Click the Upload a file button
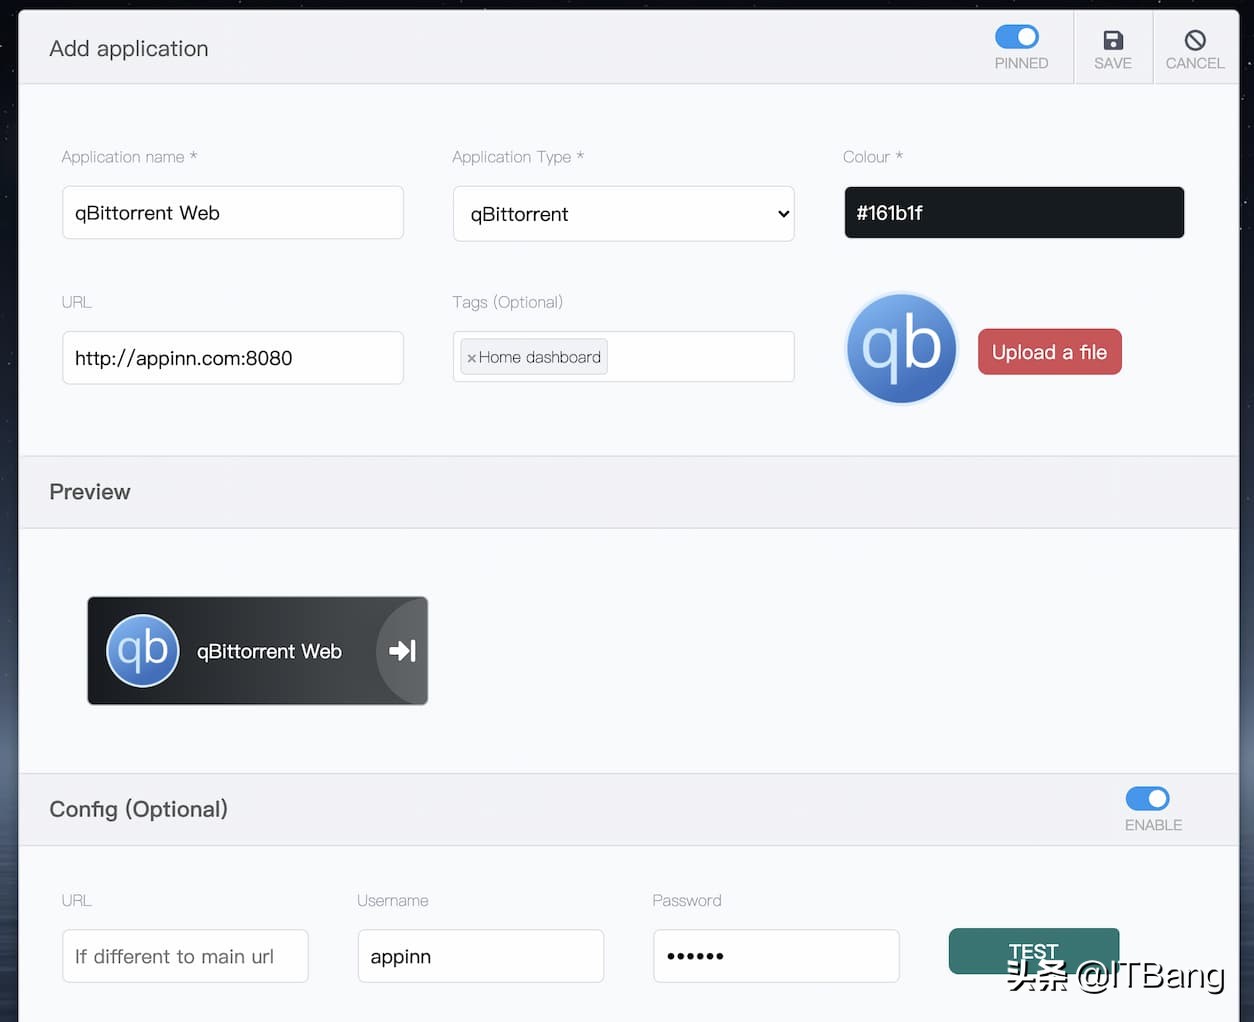This screenshot has height=1022, width=1254. [x=1050, y=352]
